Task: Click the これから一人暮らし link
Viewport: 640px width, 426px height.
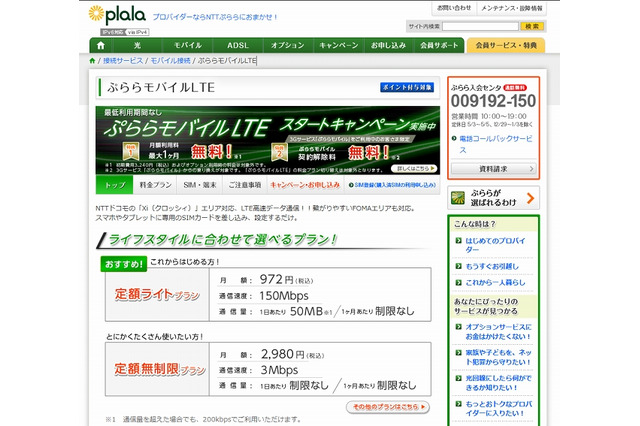Action: pyautogui.click(x=496, y=283)
